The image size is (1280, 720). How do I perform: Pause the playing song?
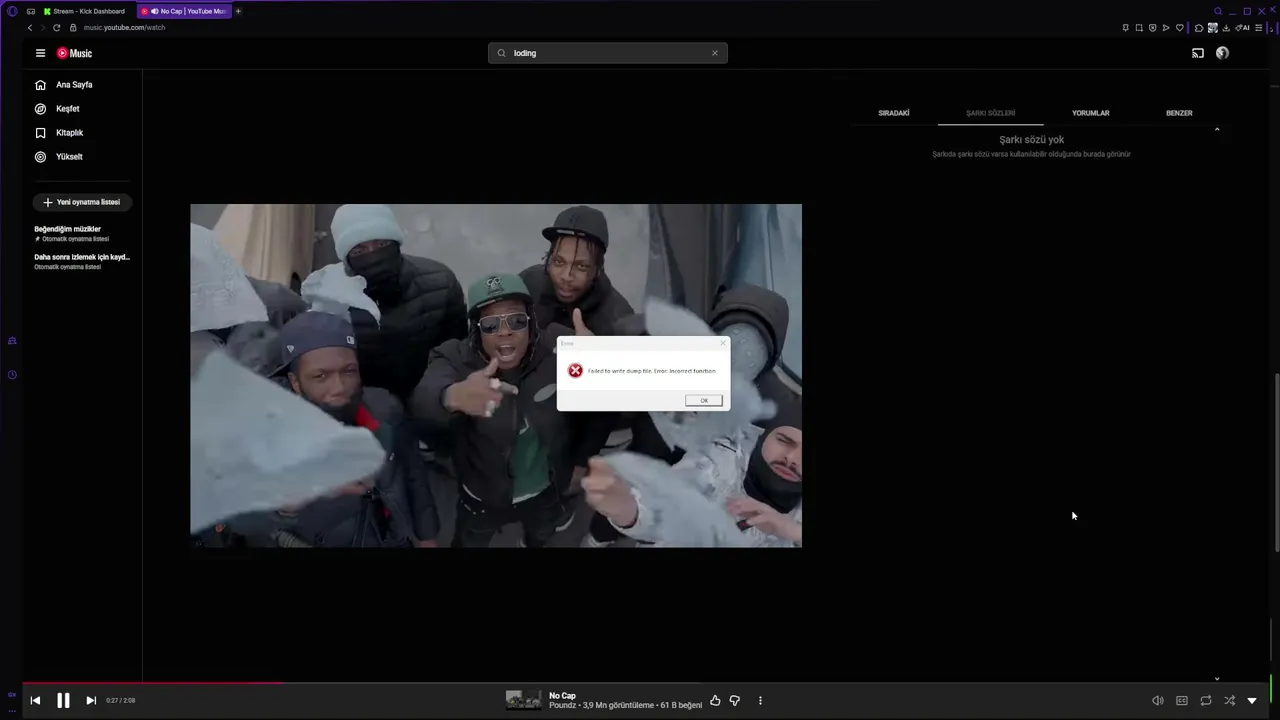63,701
